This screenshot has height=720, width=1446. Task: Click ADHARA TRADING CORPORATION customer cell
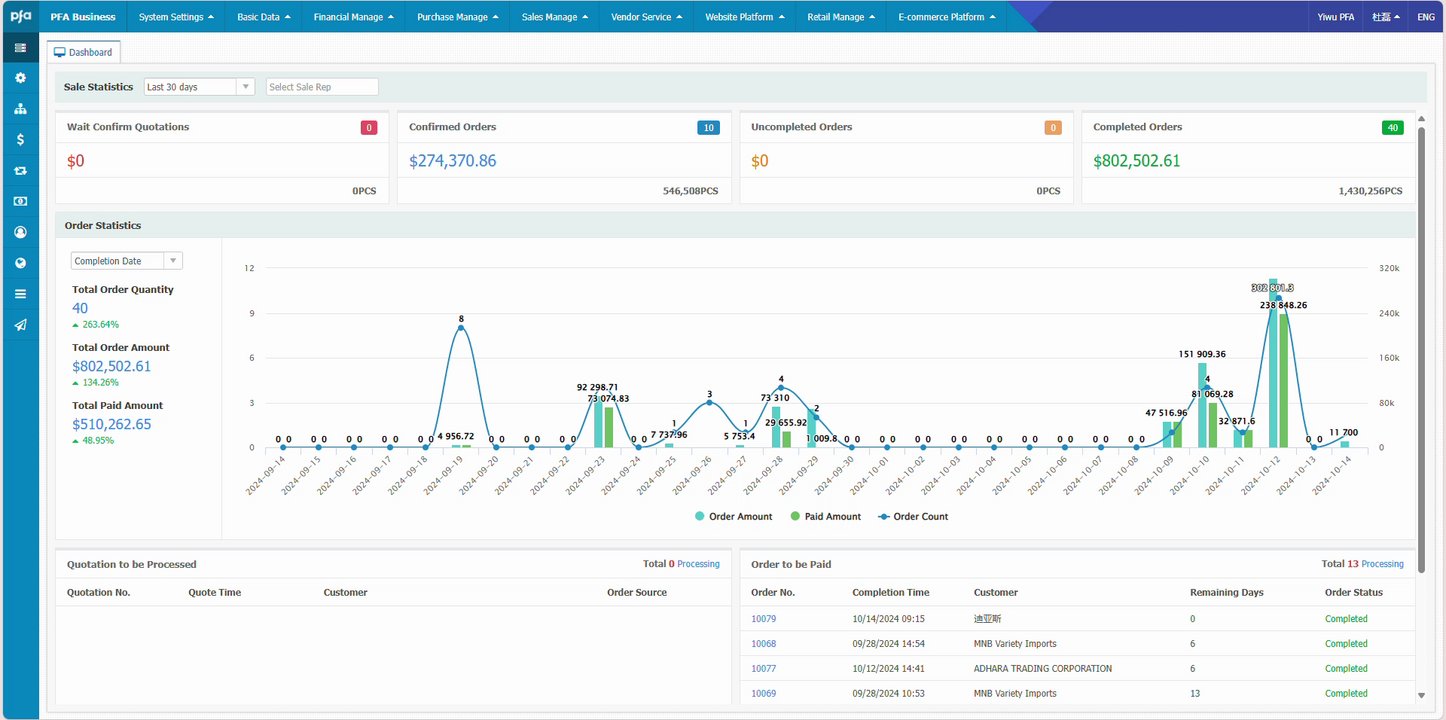coord(1042,669)
